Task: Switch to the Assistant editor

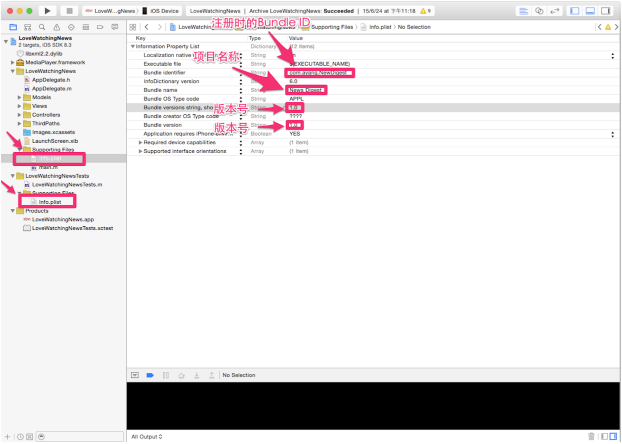Action: pos(539,11)
